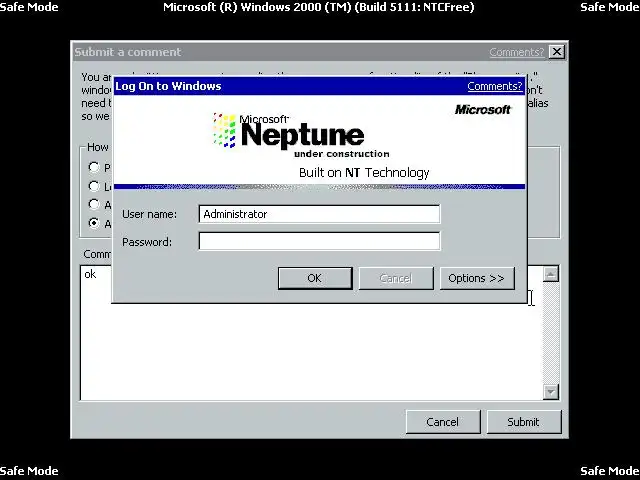The image size is (640, 480).
Task: Click Submit in Submit a comment window
Action: pyautogui.click(x=524, y=422)
